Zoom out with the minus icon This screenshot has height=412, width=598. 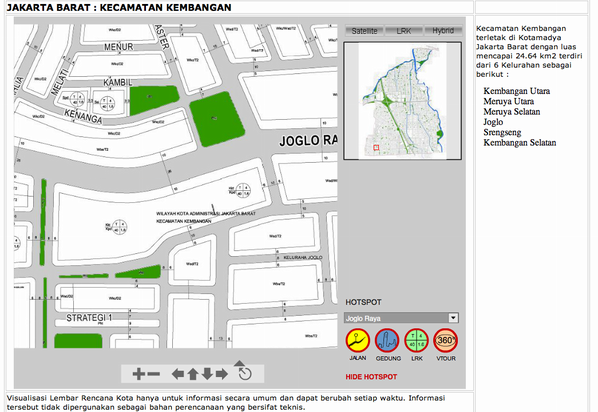(x=153, y=374)
